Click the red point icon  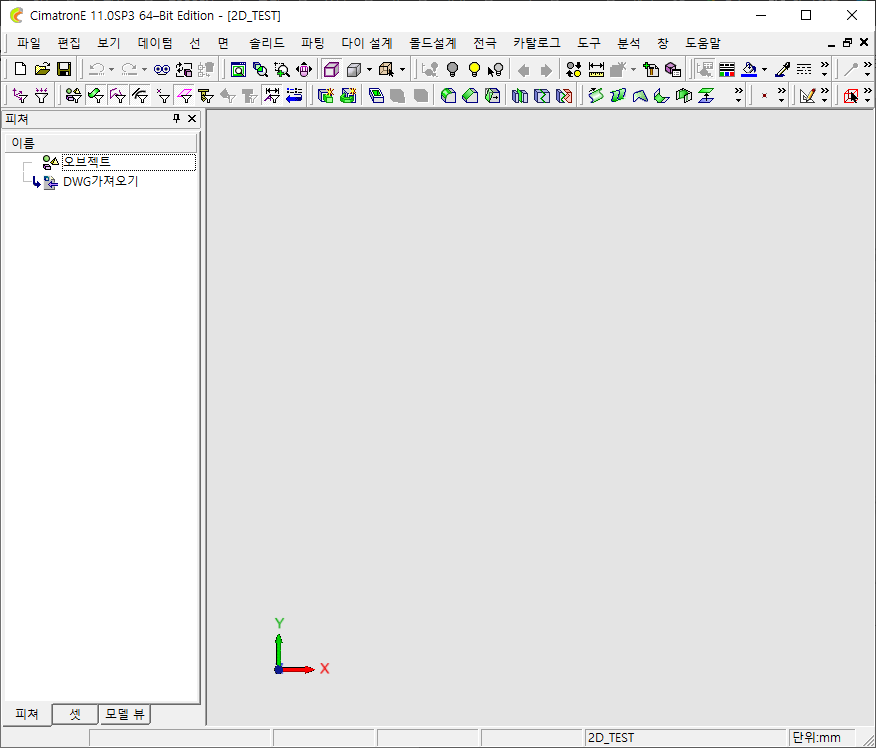coord(764,96)
